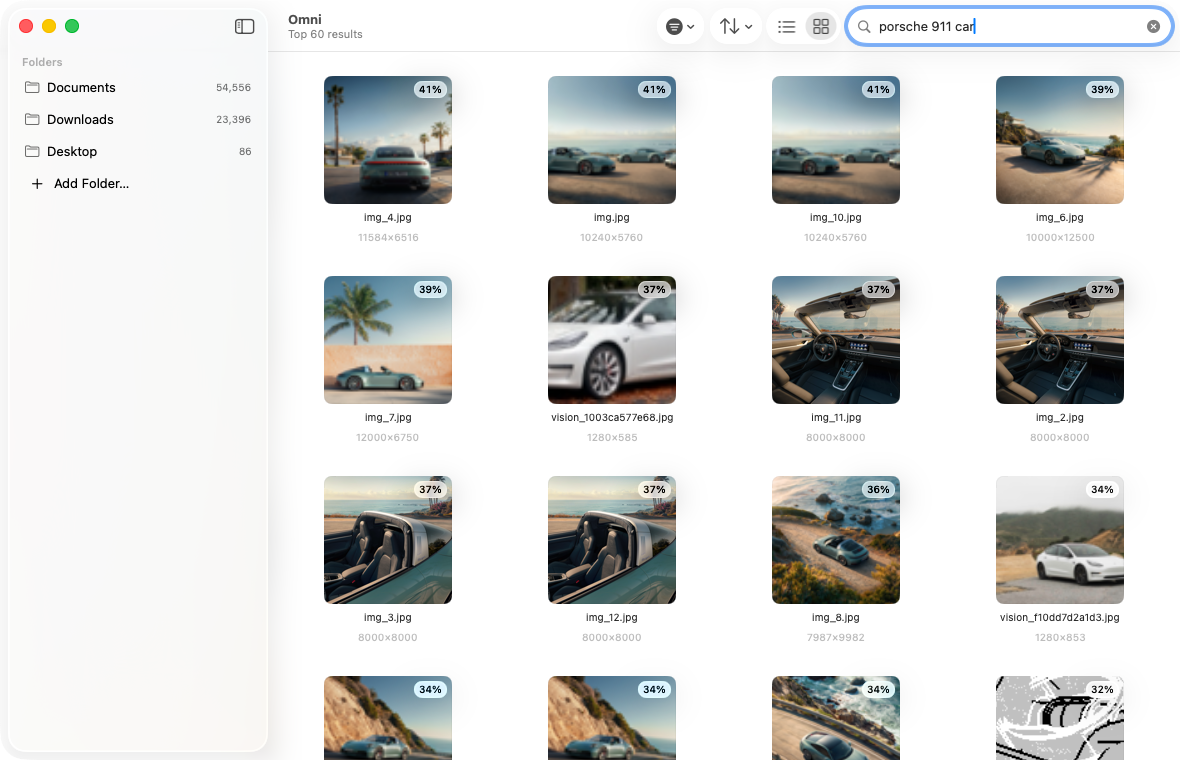Click the Add Folder... button

(x=79, y=184)
